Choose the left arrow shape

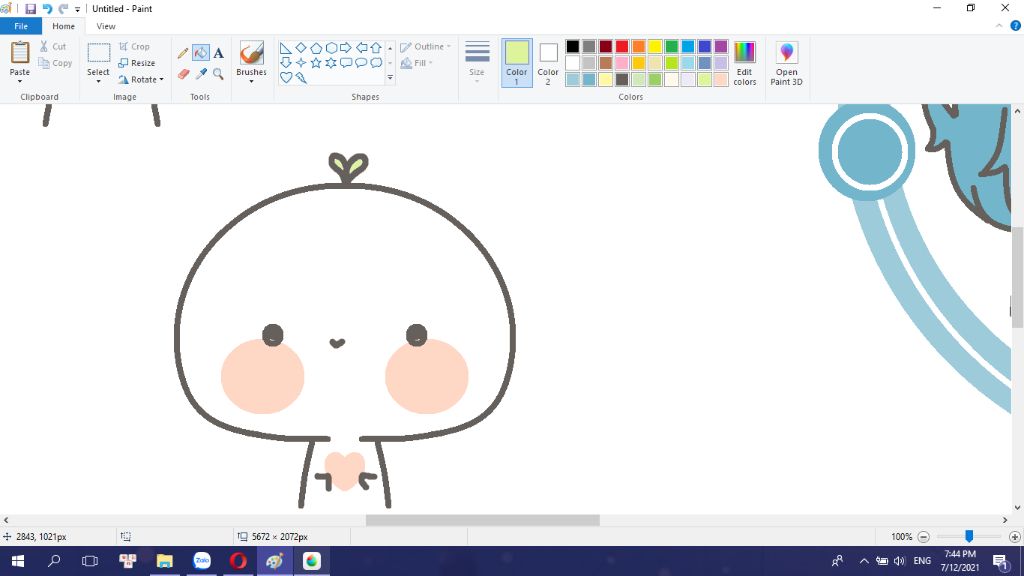tap(361, 48)
